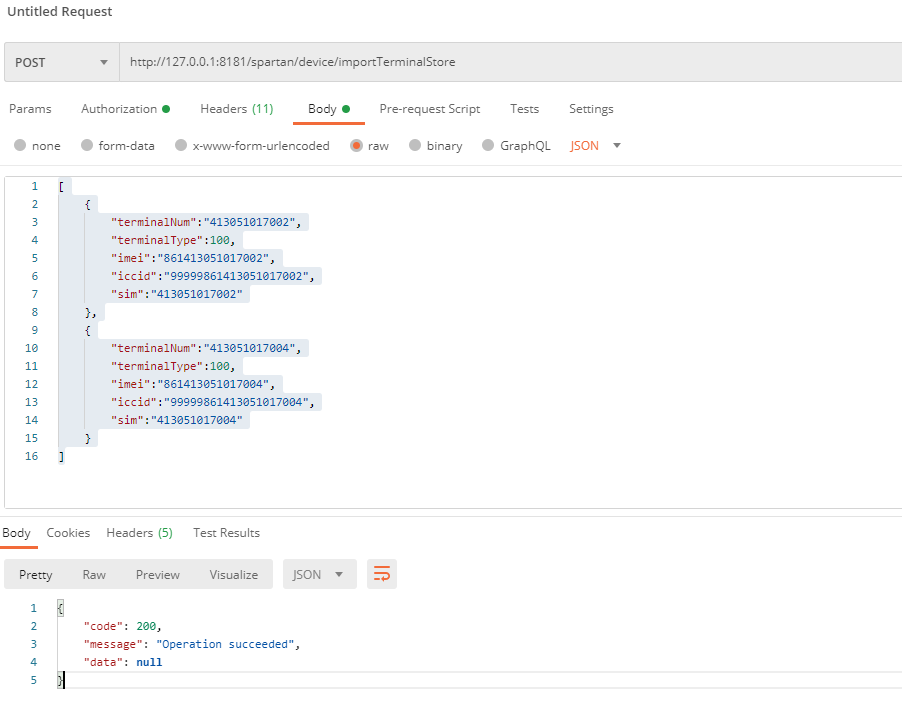This screenshot has height=714, width=902.
Task: Open the POST method dropdown
Action: (61, 62)
